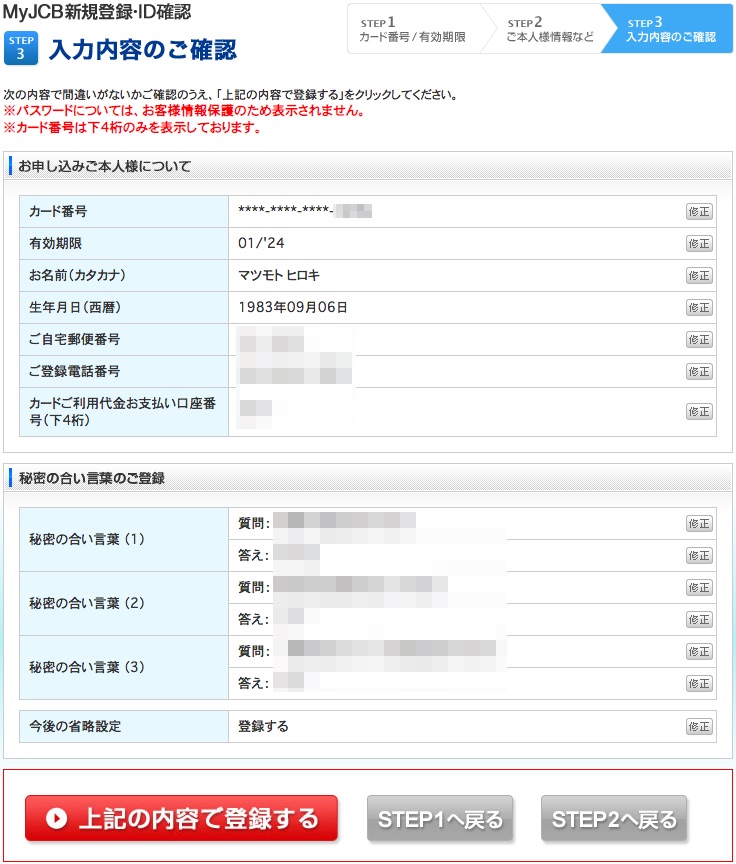Click 修正 for 今後の省略設定 row
736x864 pixels.
(699, 727)
